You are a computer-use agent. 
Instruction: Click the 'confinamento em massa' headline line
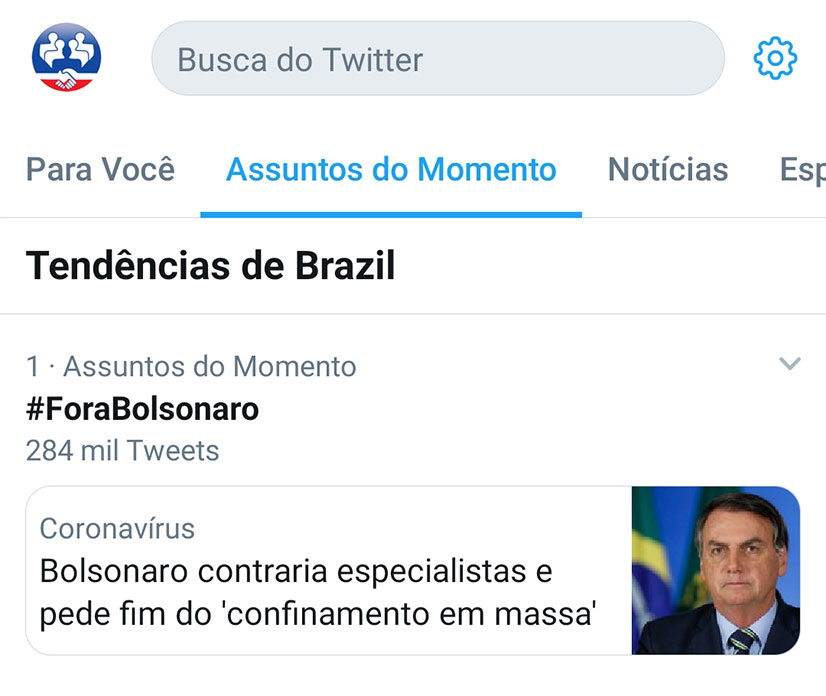318,614
